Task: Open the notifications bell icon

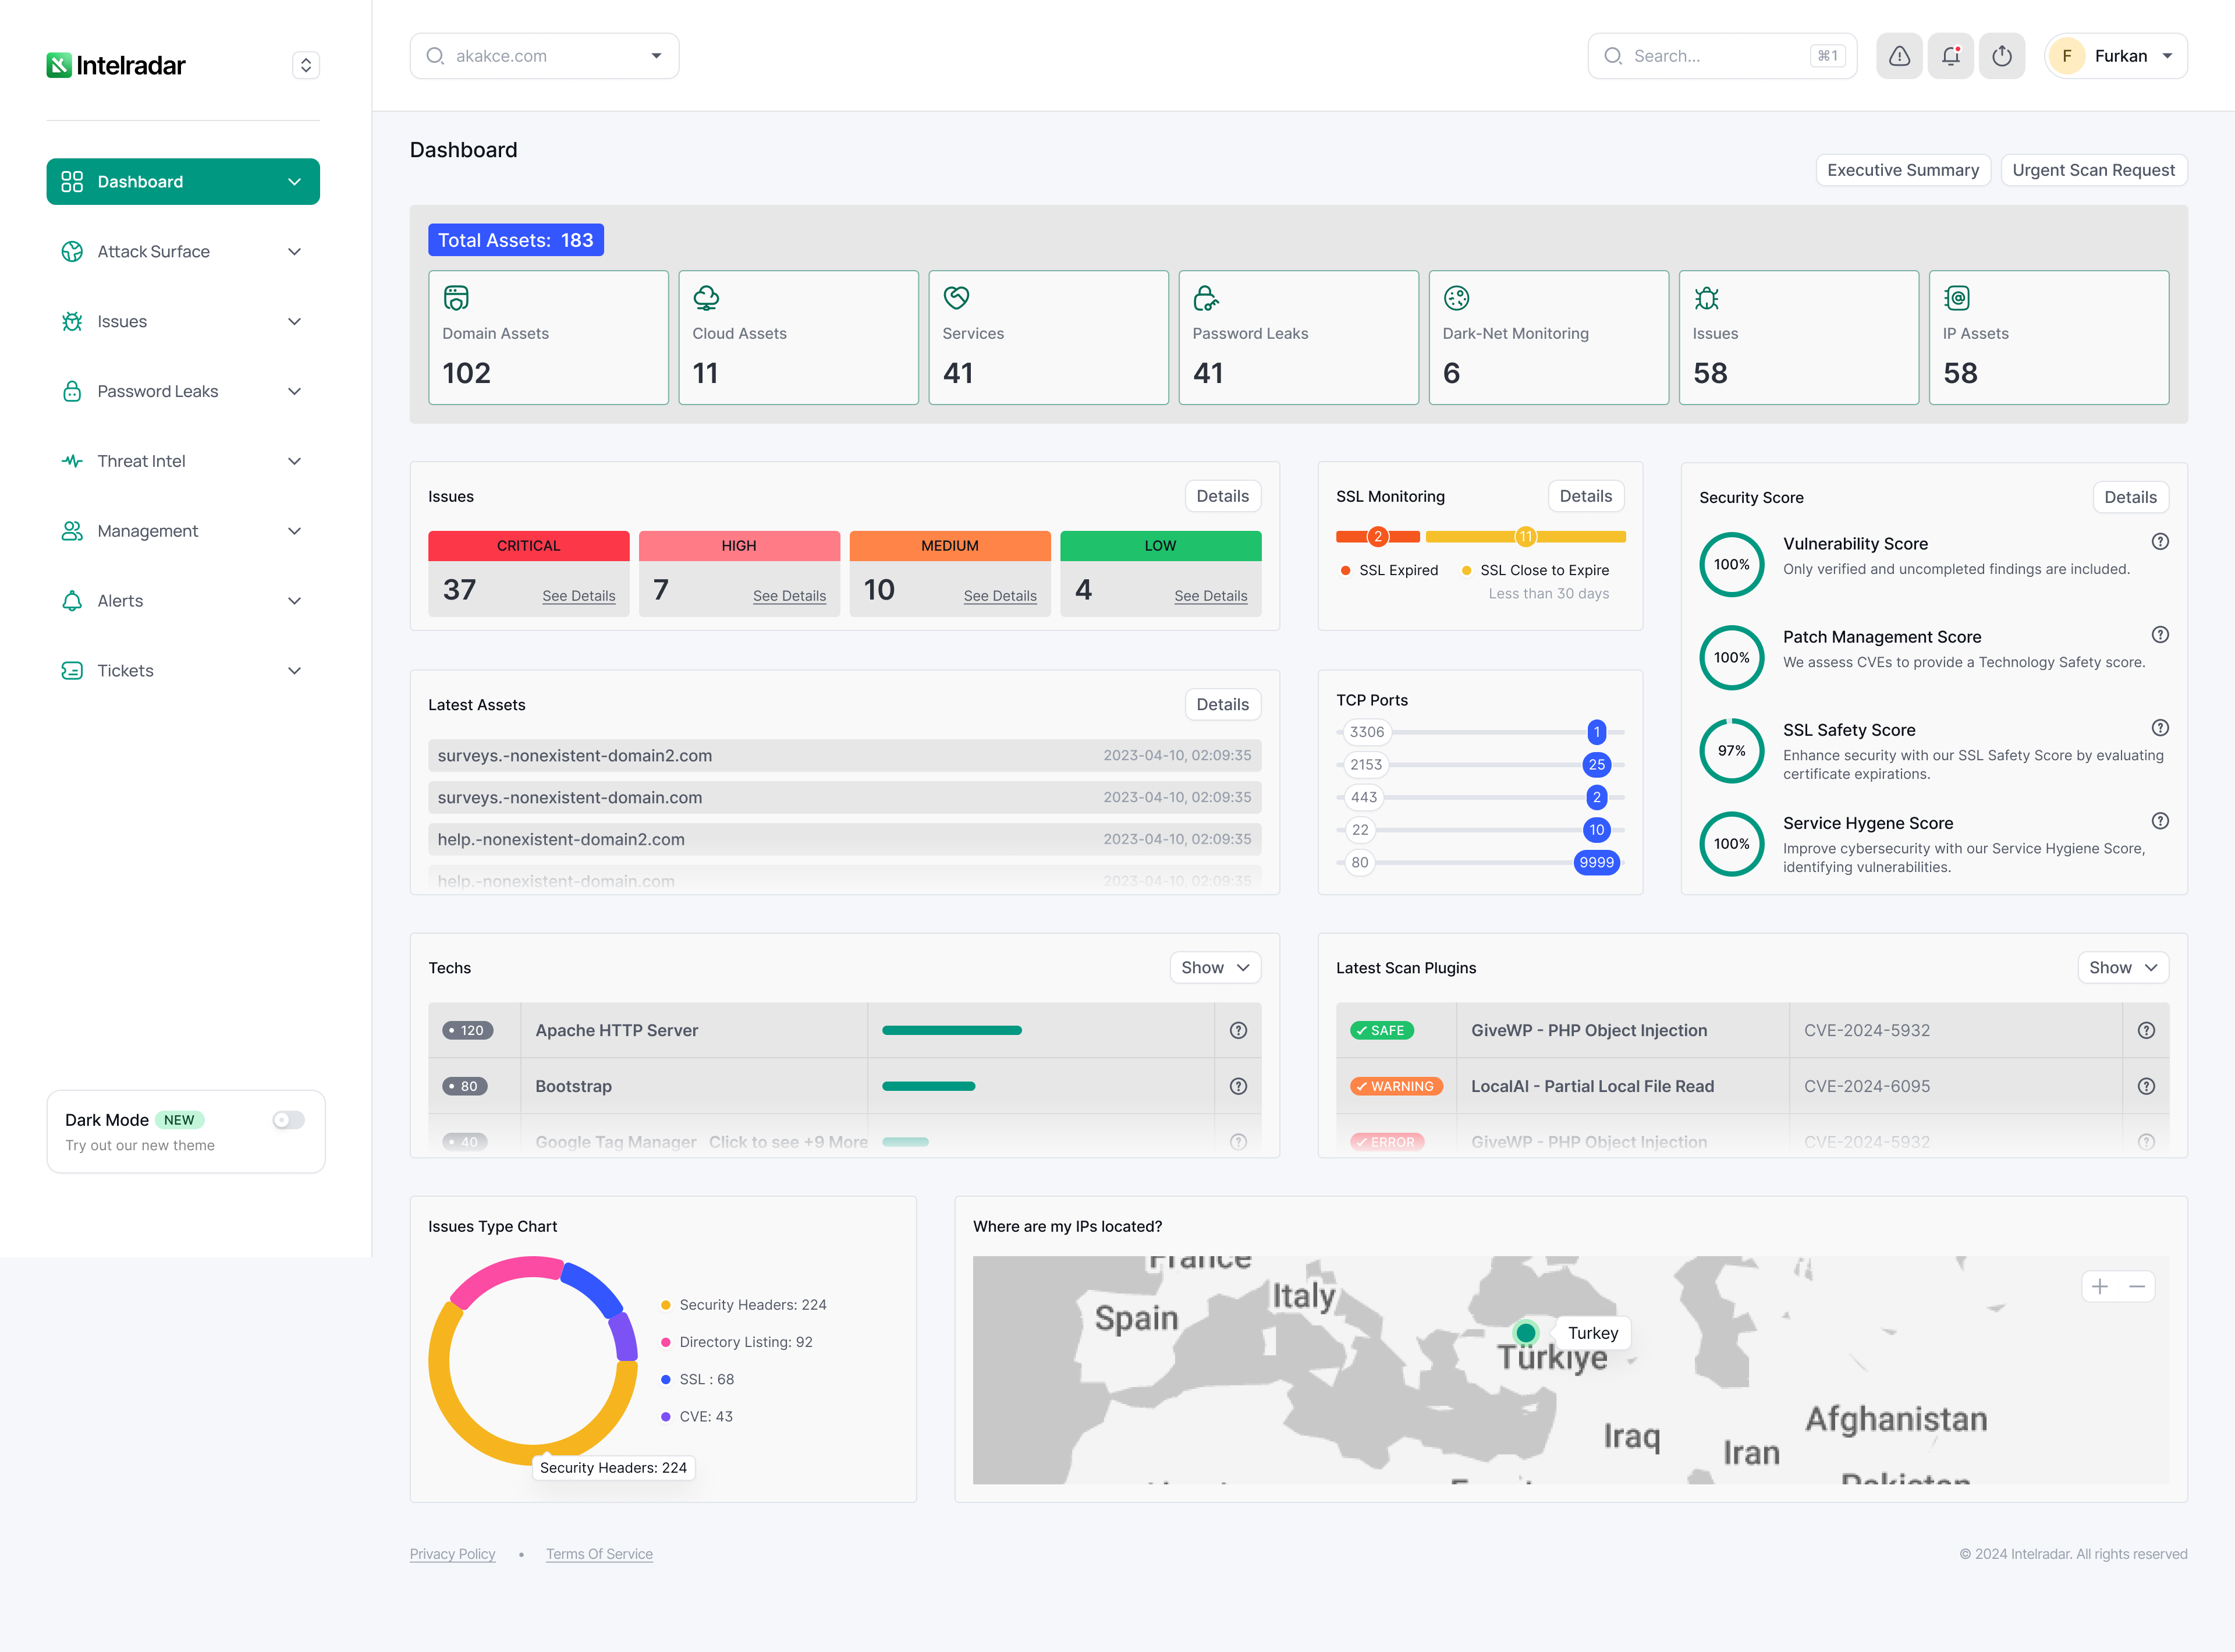Action: coord(1950,56)
